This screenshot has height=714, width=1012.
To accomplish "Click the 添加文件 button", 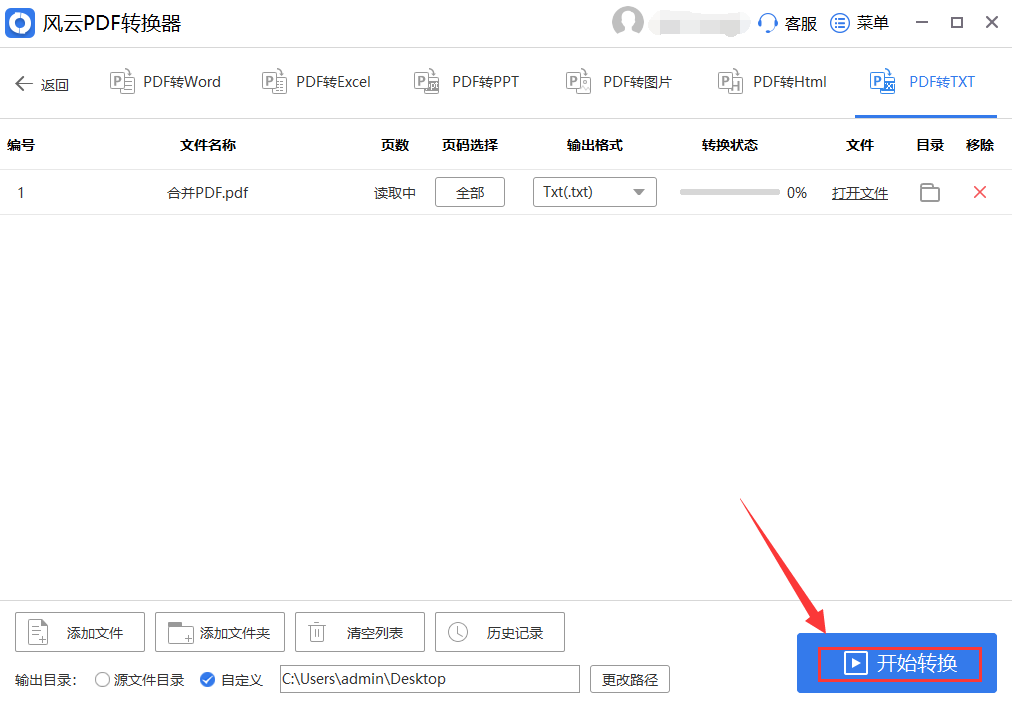I will point(80,632).
